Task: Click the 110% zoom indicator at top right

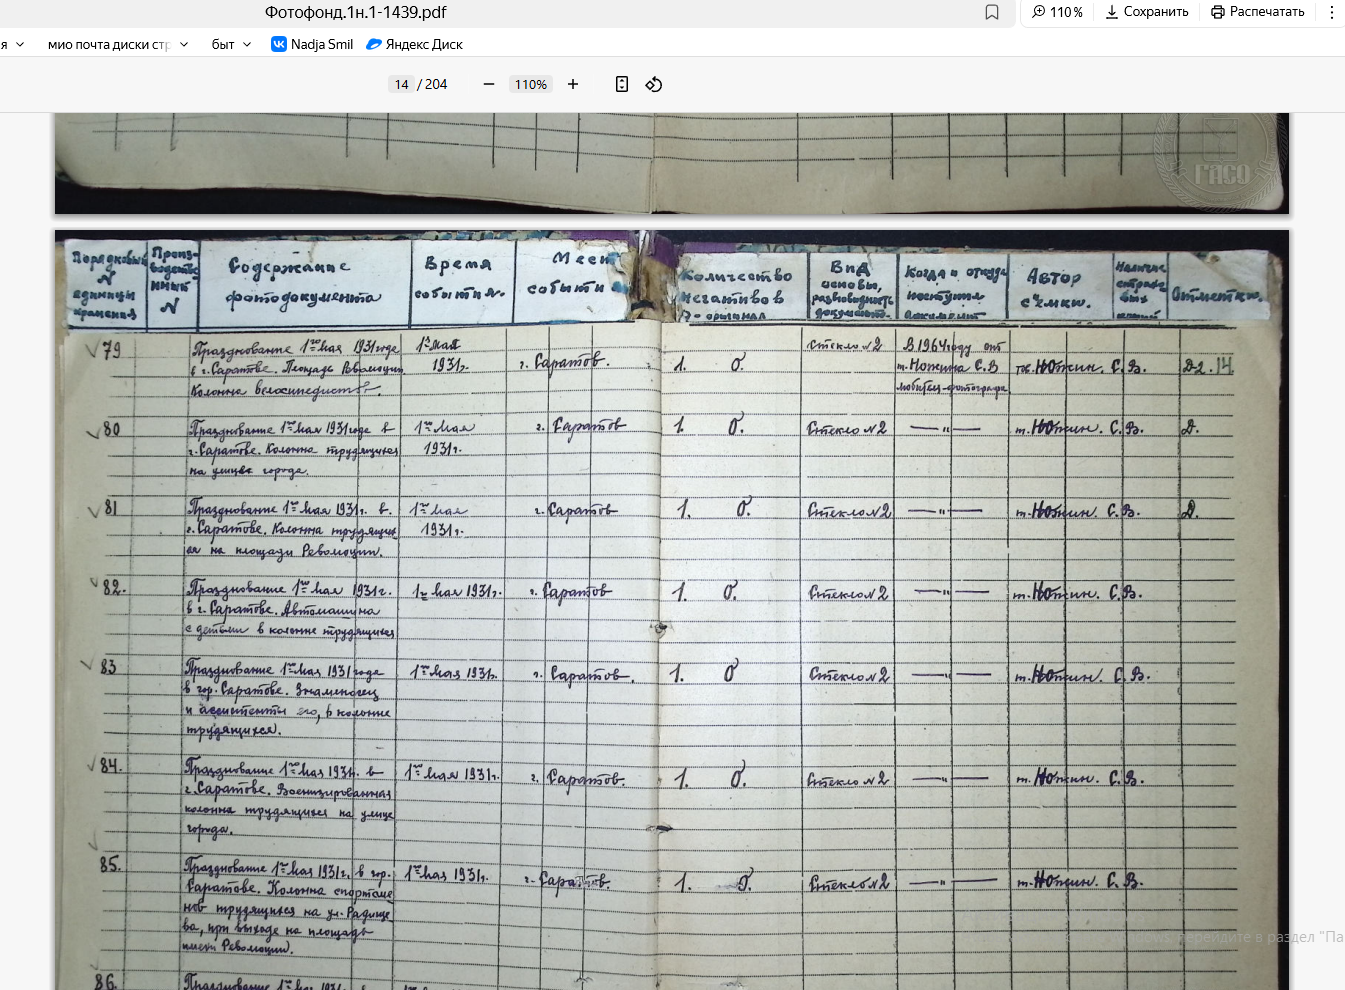Action: (x=1058, y=12)
